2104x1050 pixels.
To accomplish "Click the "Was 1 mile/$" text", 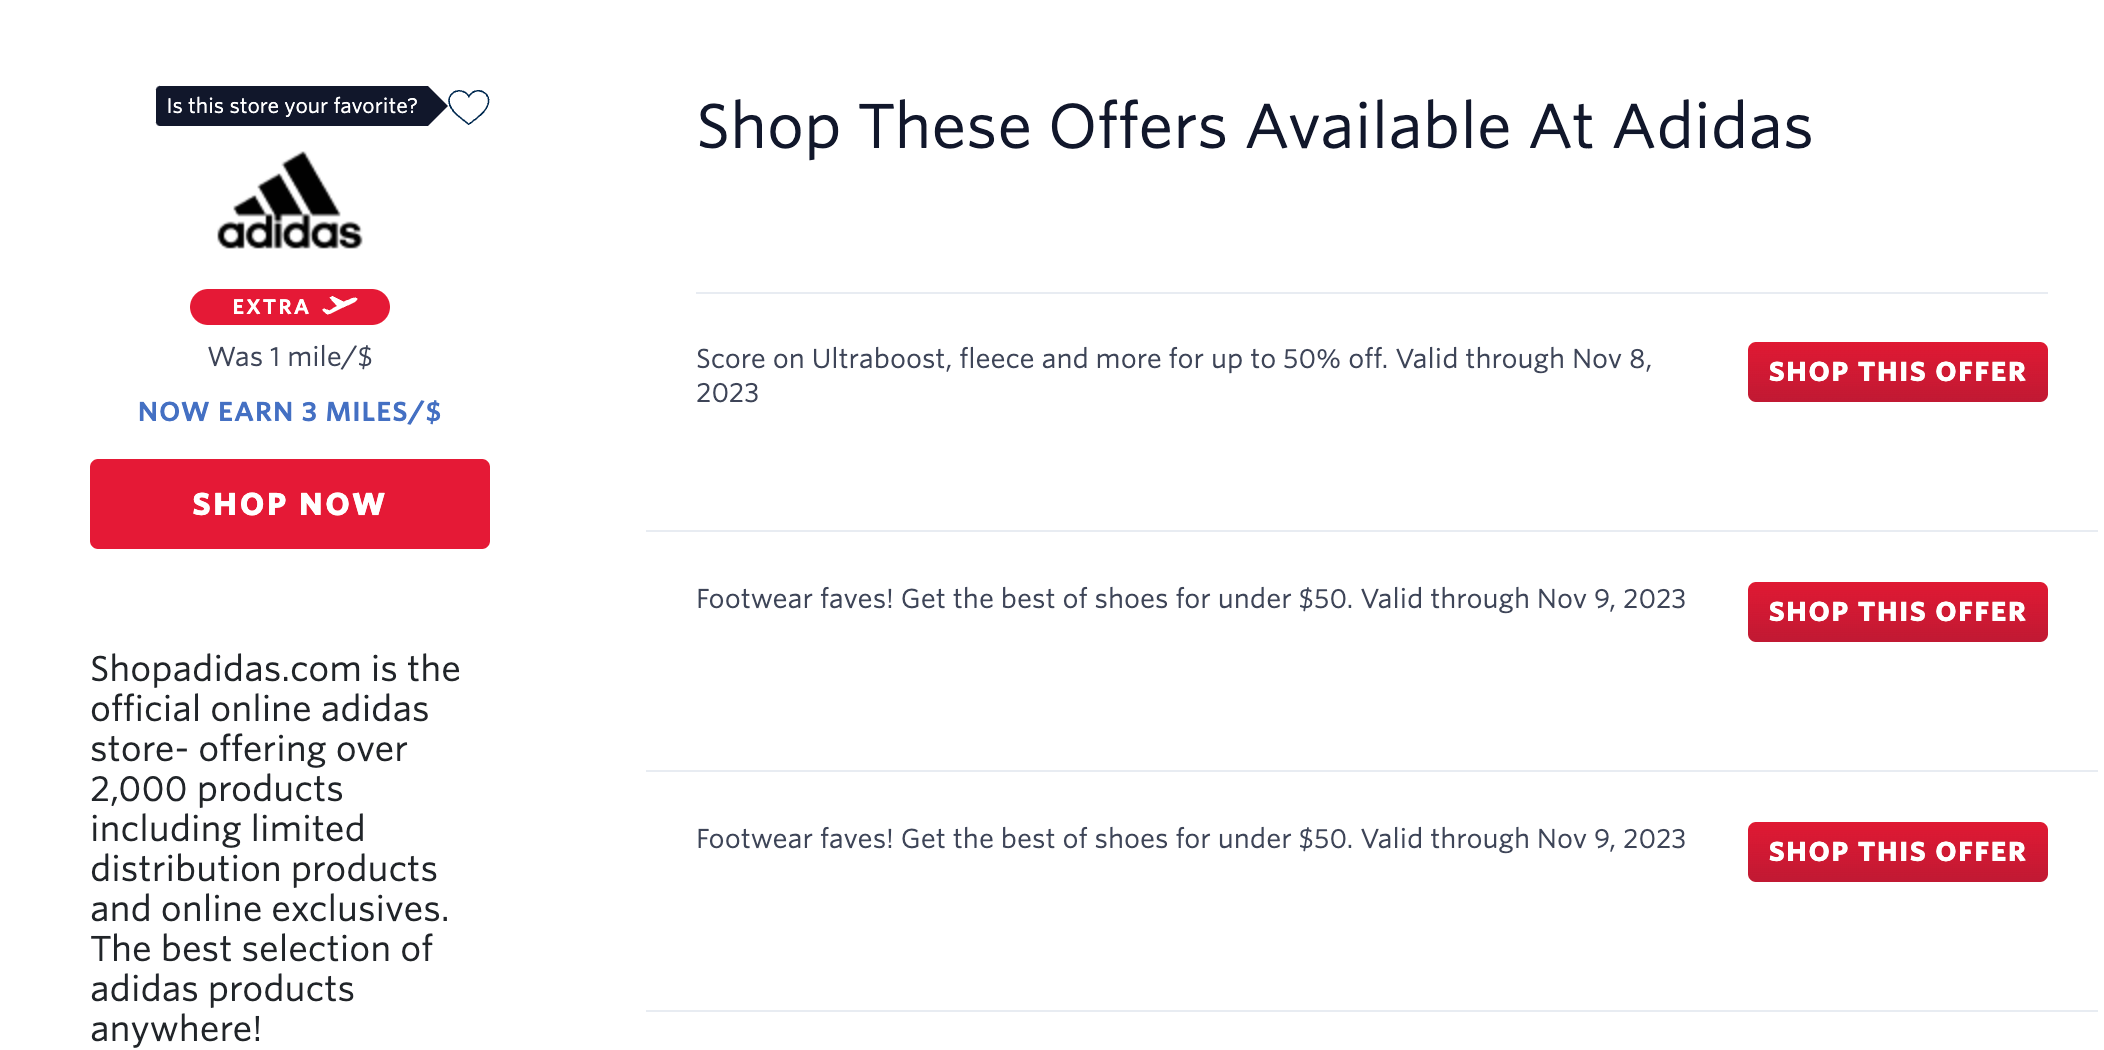I will 289,357.
